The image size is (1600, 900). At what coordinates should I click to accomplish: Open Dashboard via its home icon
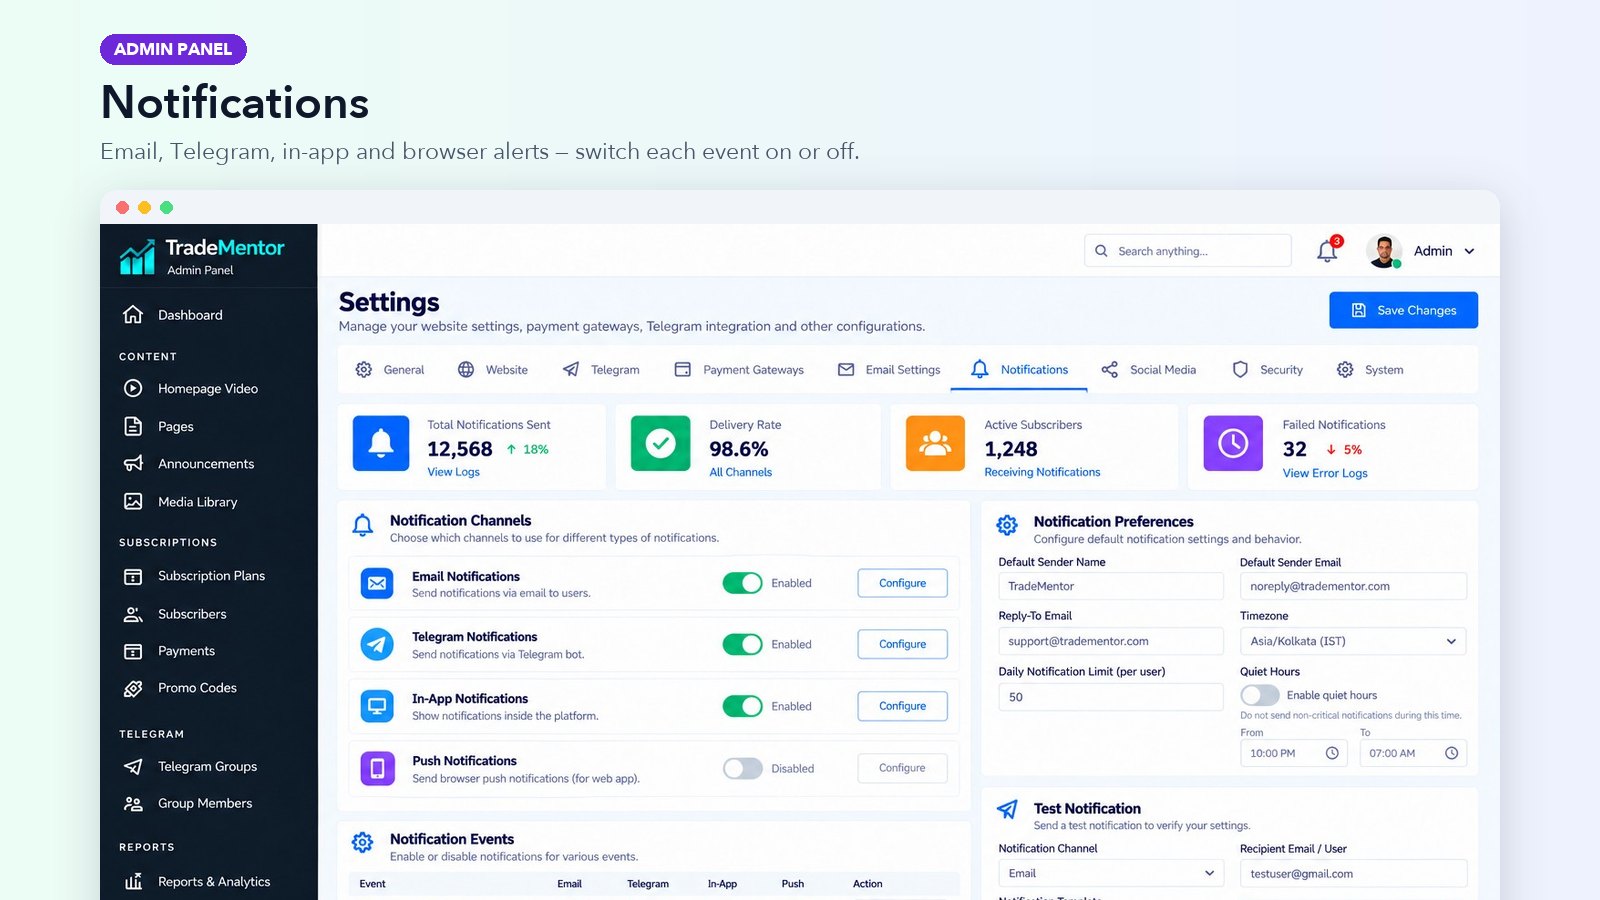(133, 315)
